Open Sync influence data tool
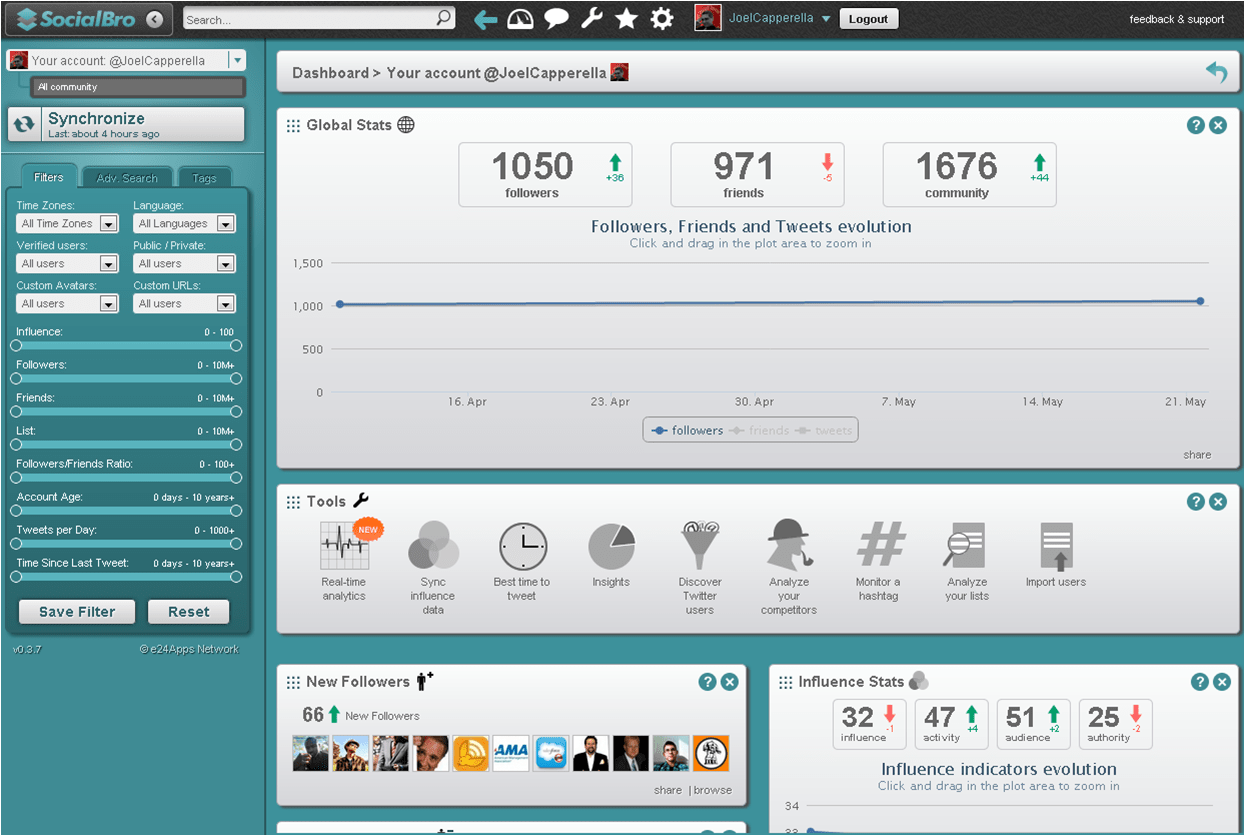 point(433,568)
